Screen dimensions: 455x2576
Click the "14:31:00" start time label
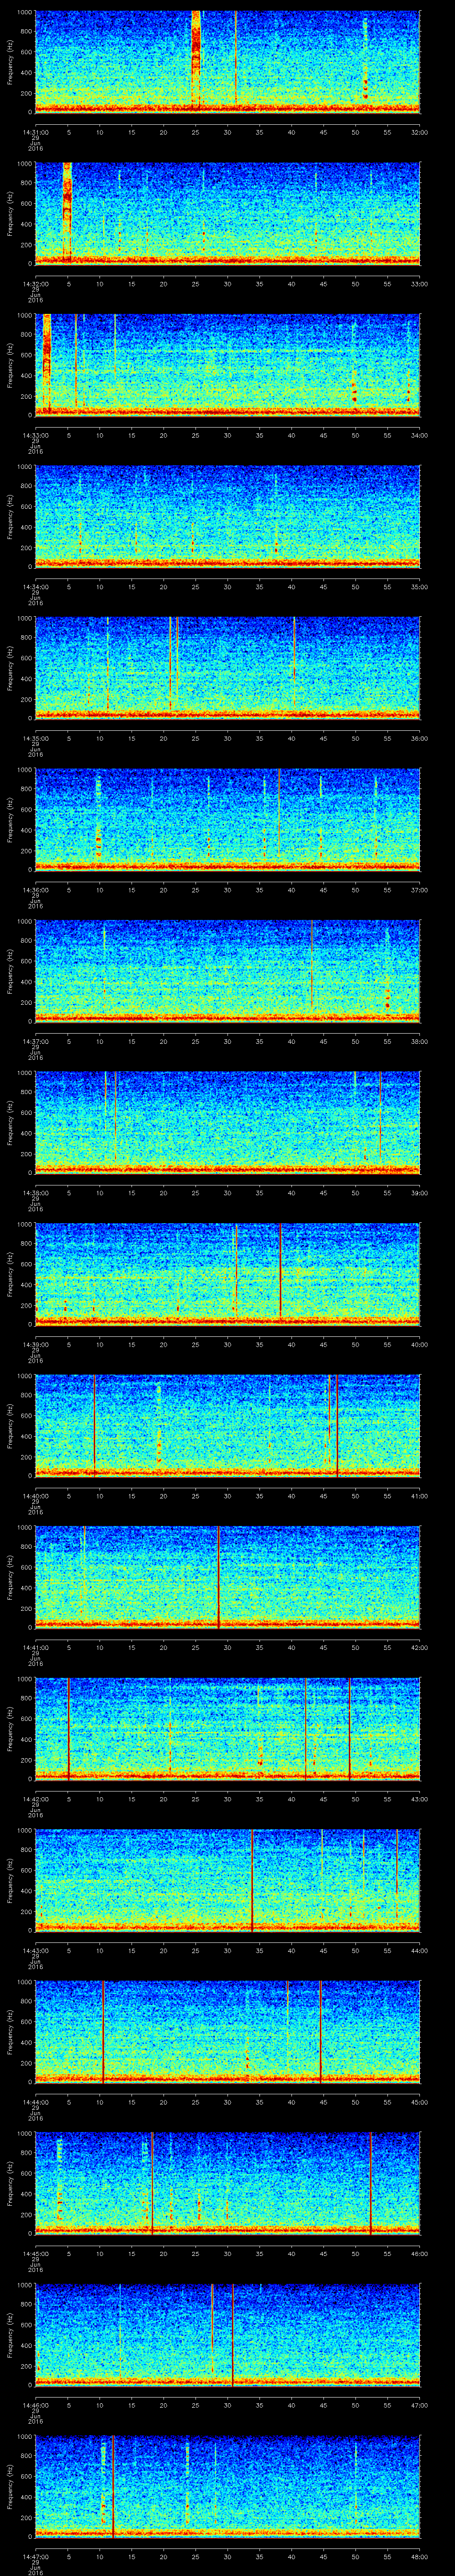tap(35, 132)
